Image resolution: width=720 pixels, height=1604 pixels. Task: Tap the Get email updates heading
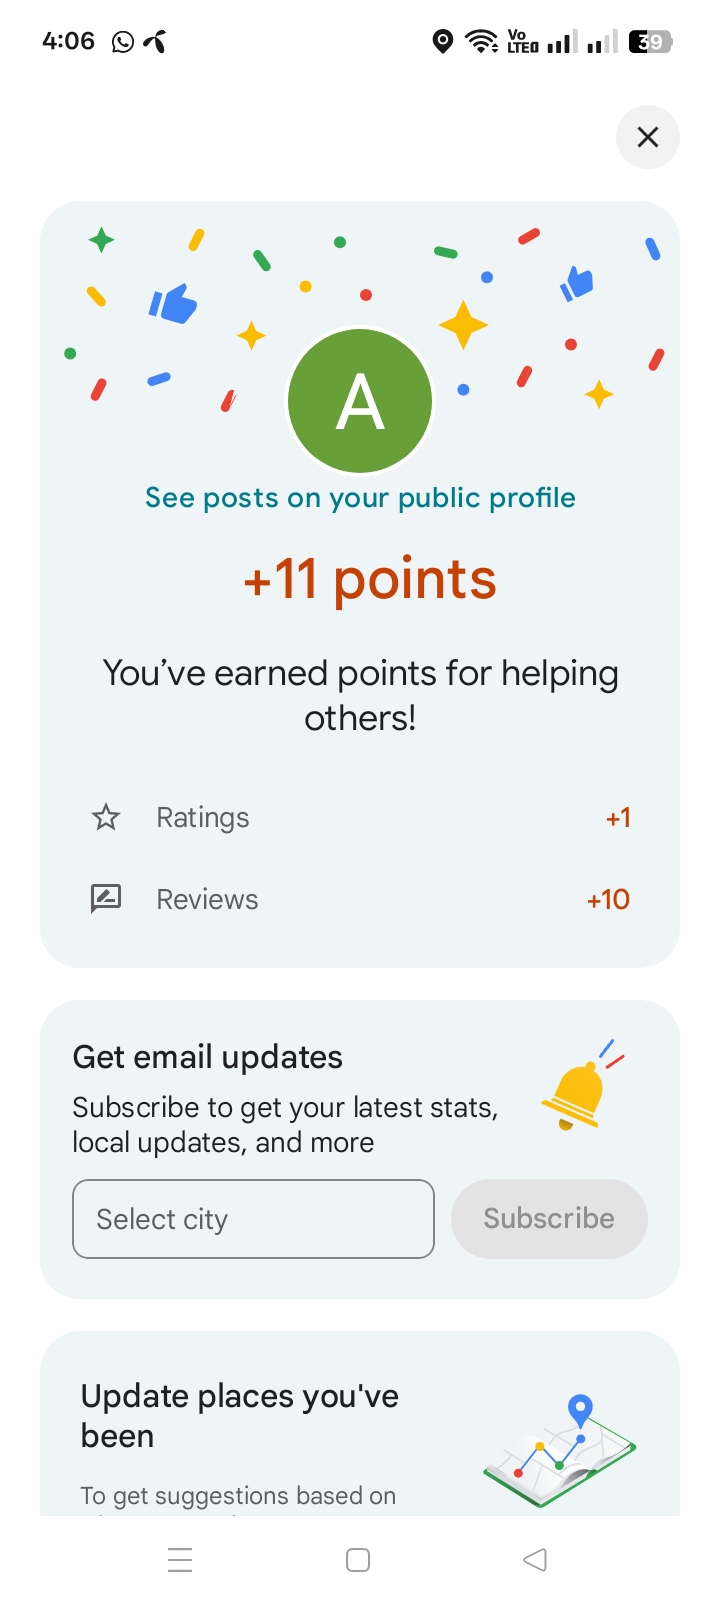208,1057
